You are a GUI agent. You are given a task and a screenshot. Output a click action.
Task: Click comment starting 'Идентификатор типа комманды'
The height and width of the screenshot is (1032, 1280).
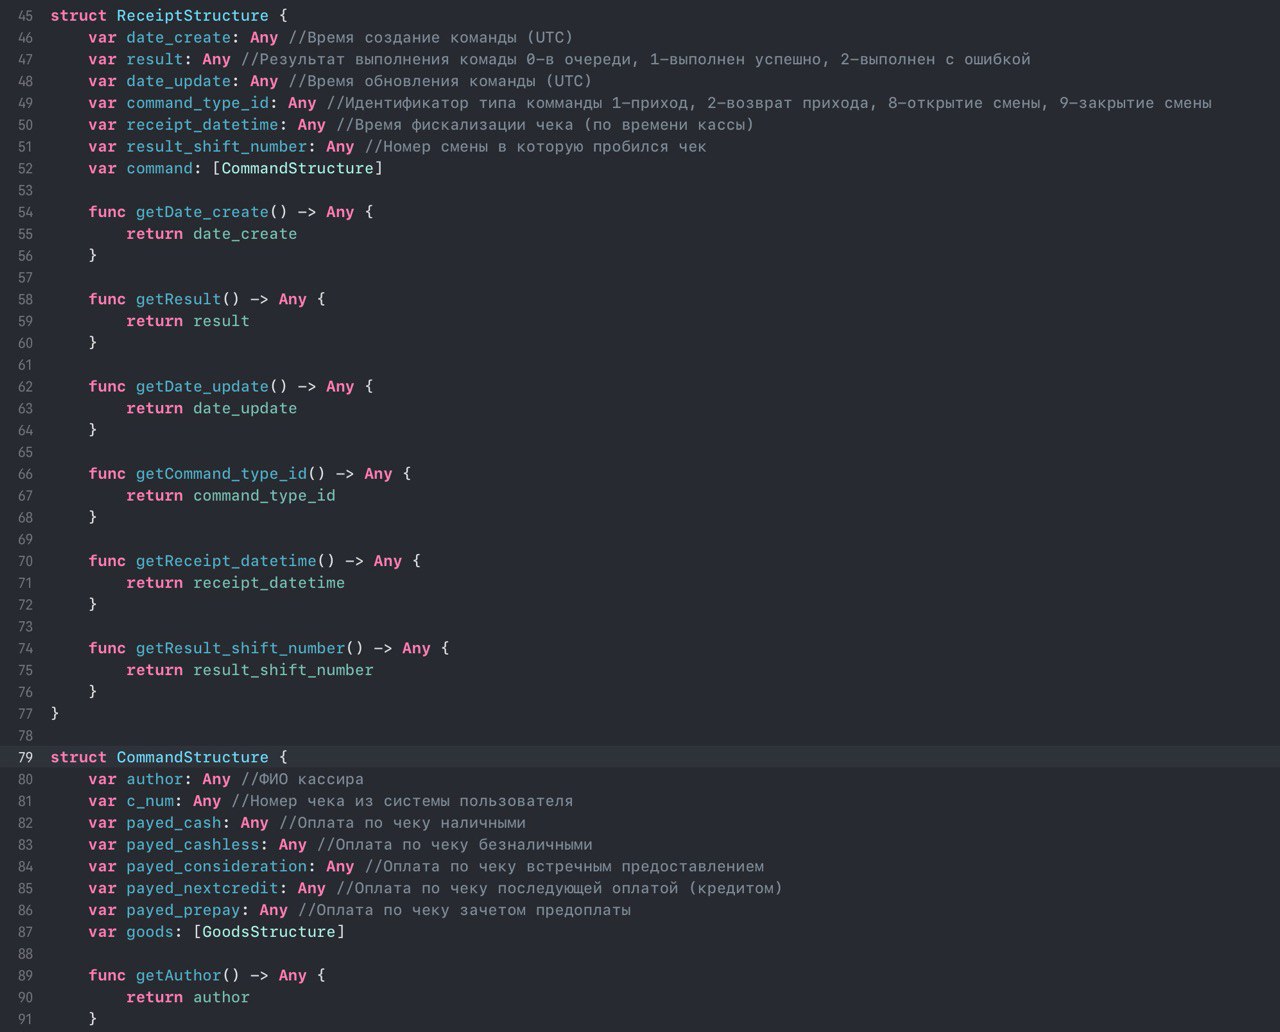click(x=769, y=103)
